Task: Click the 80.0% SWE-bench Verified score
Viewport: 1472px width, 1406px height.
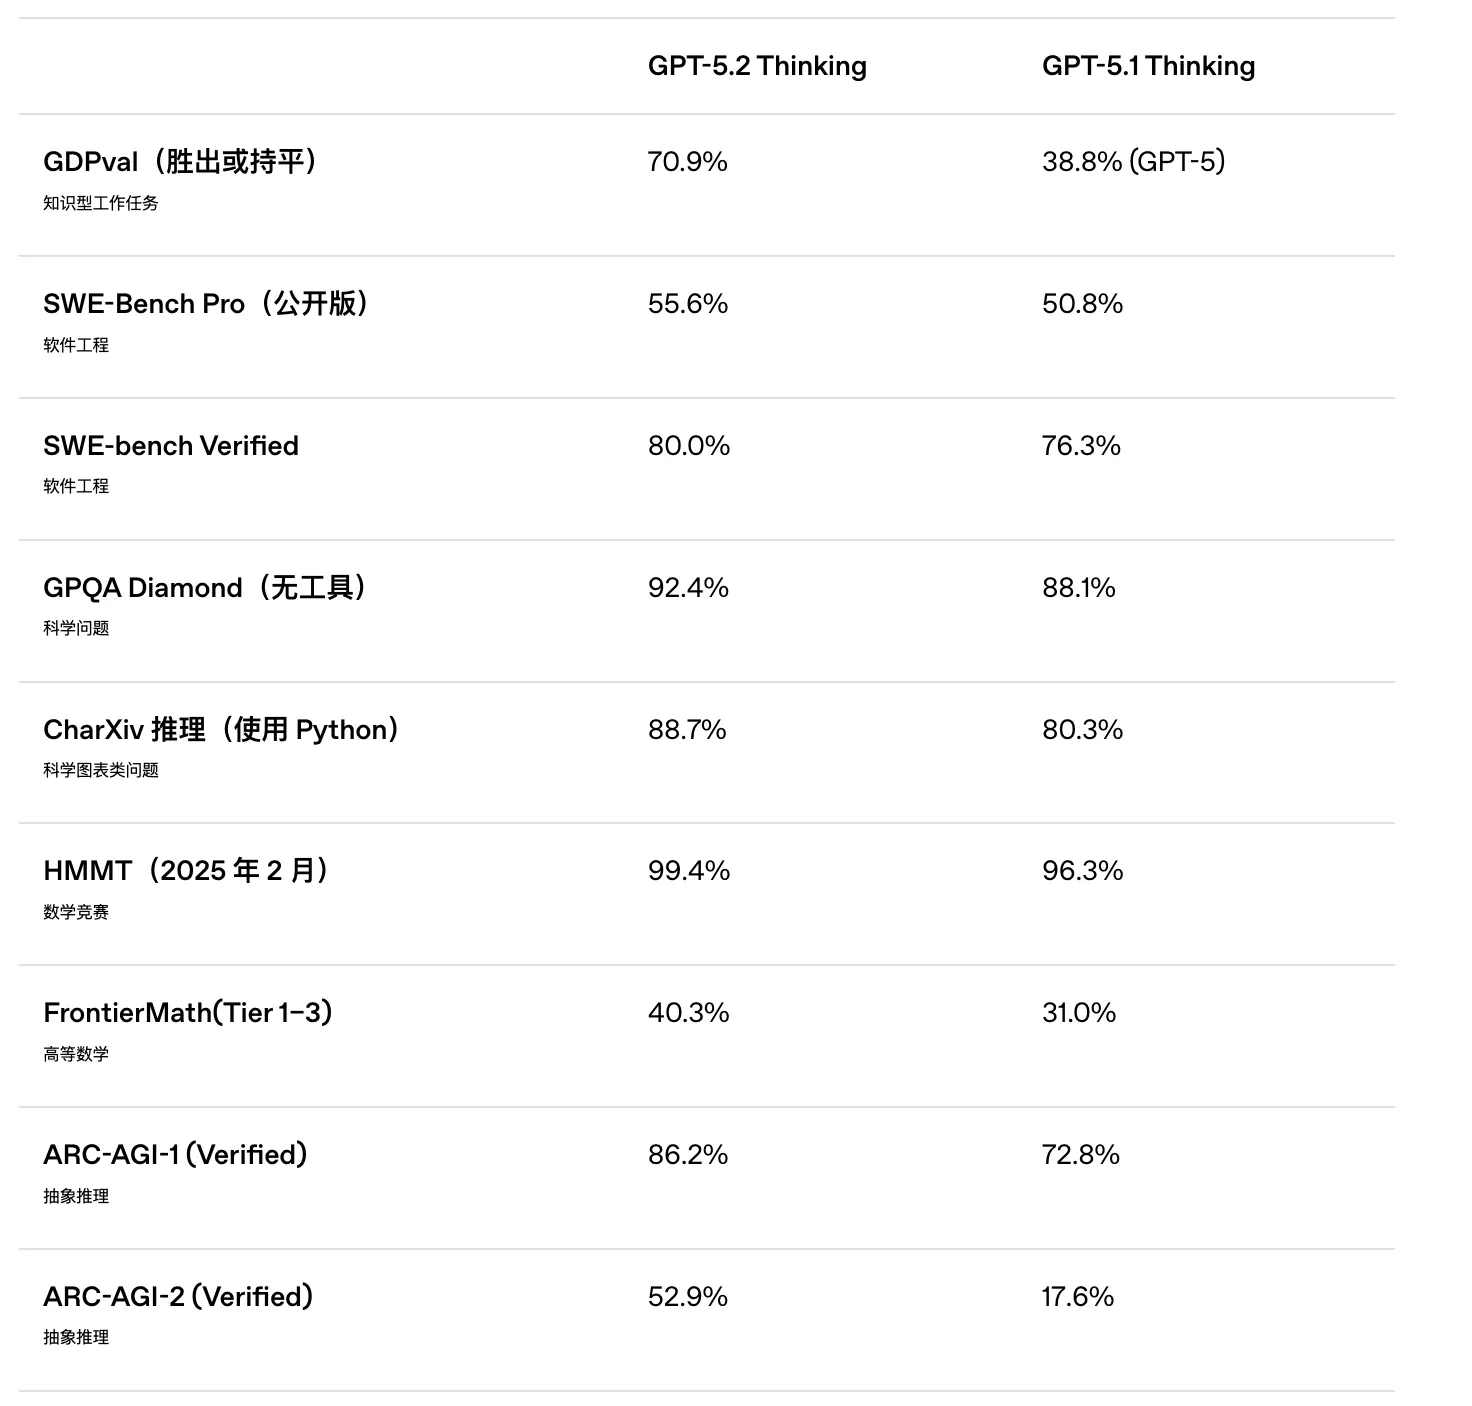Action: (689, 446)
